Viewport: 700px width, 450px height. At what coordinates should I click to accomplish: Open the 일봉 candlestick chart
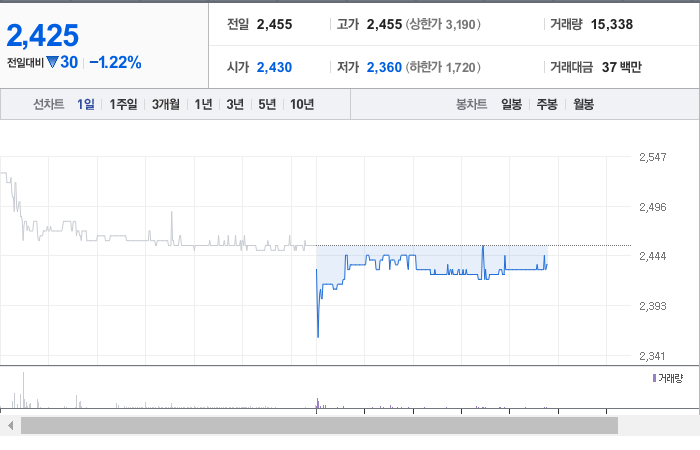(511, 104)
